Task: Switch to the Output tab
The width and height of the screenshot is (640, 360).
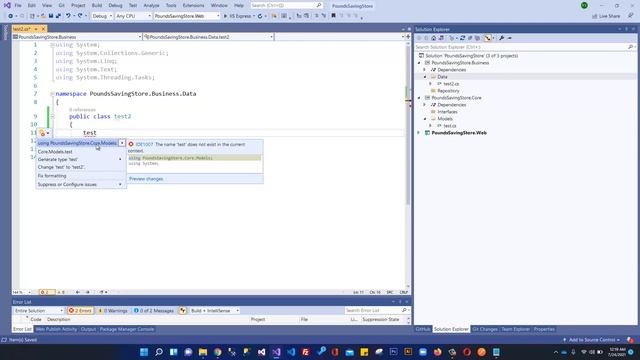Action: tap(88, 329)
